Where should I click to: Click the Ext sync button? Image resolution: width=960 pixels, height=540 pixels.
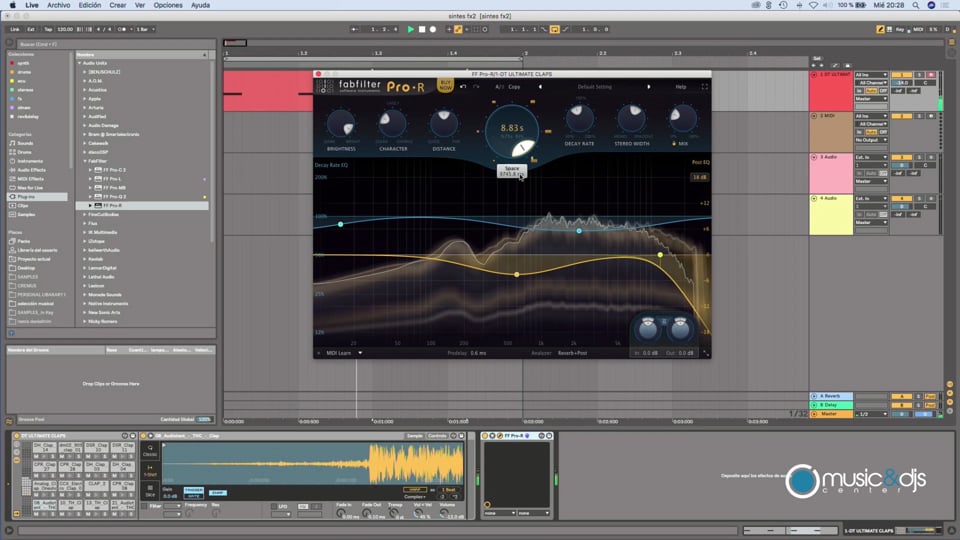pyautogui.click(x=31, y=29)
